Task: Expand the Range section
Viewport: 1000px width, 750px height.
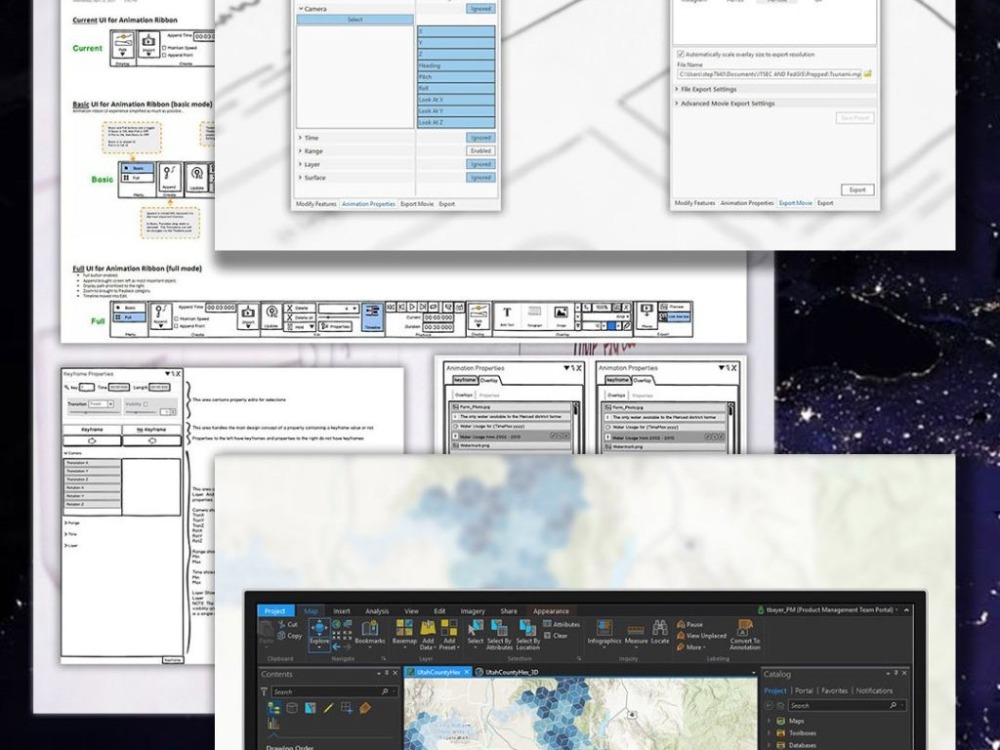Action: tap(300, 151)
